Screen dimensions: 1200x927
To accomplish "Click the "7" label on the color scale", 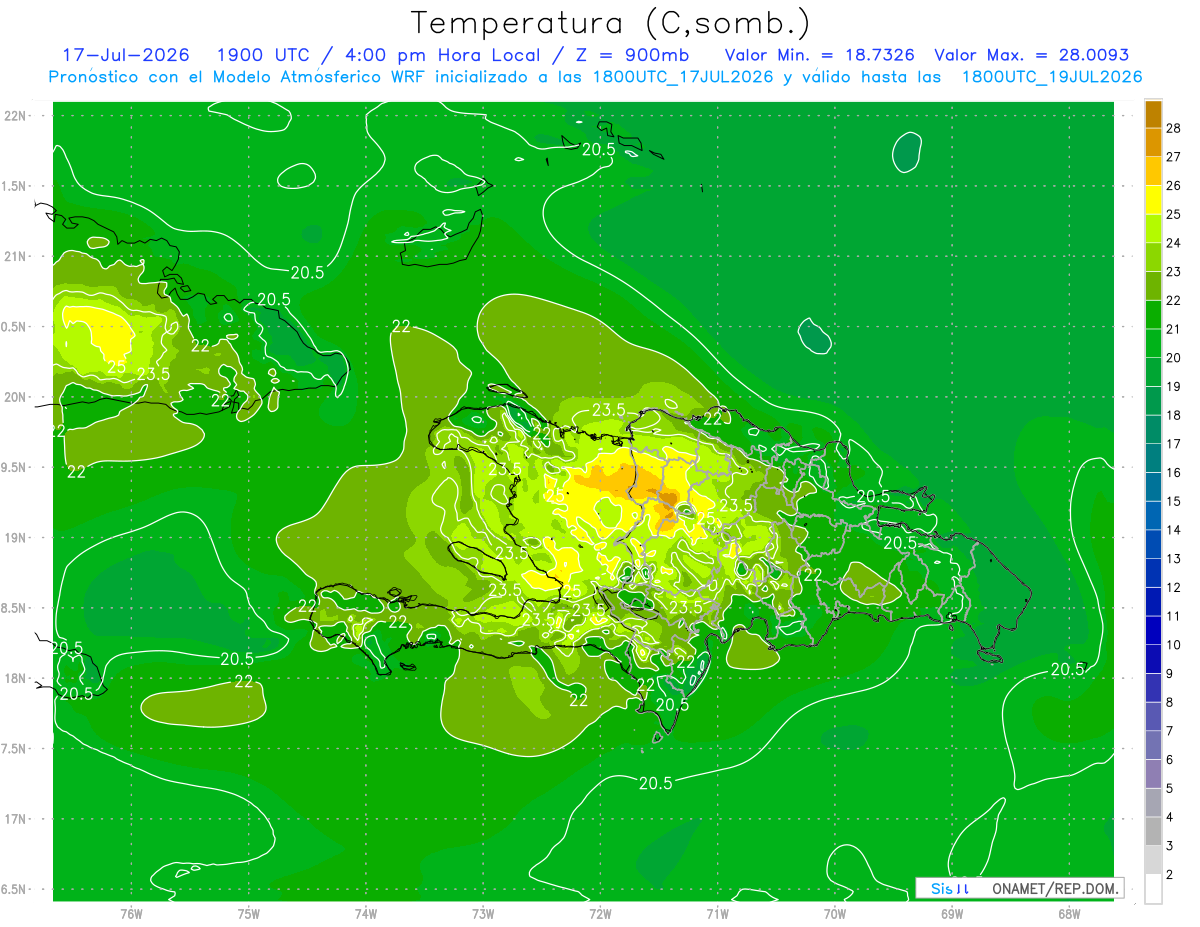I will point(1171,732).
